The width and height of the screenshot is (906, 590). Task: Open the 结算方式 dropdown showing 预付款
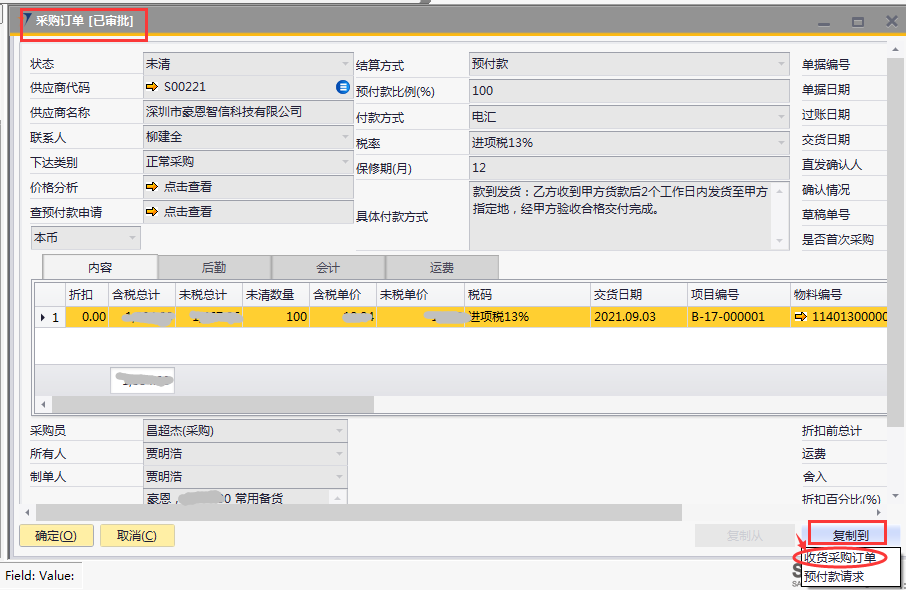pos(781,64)
